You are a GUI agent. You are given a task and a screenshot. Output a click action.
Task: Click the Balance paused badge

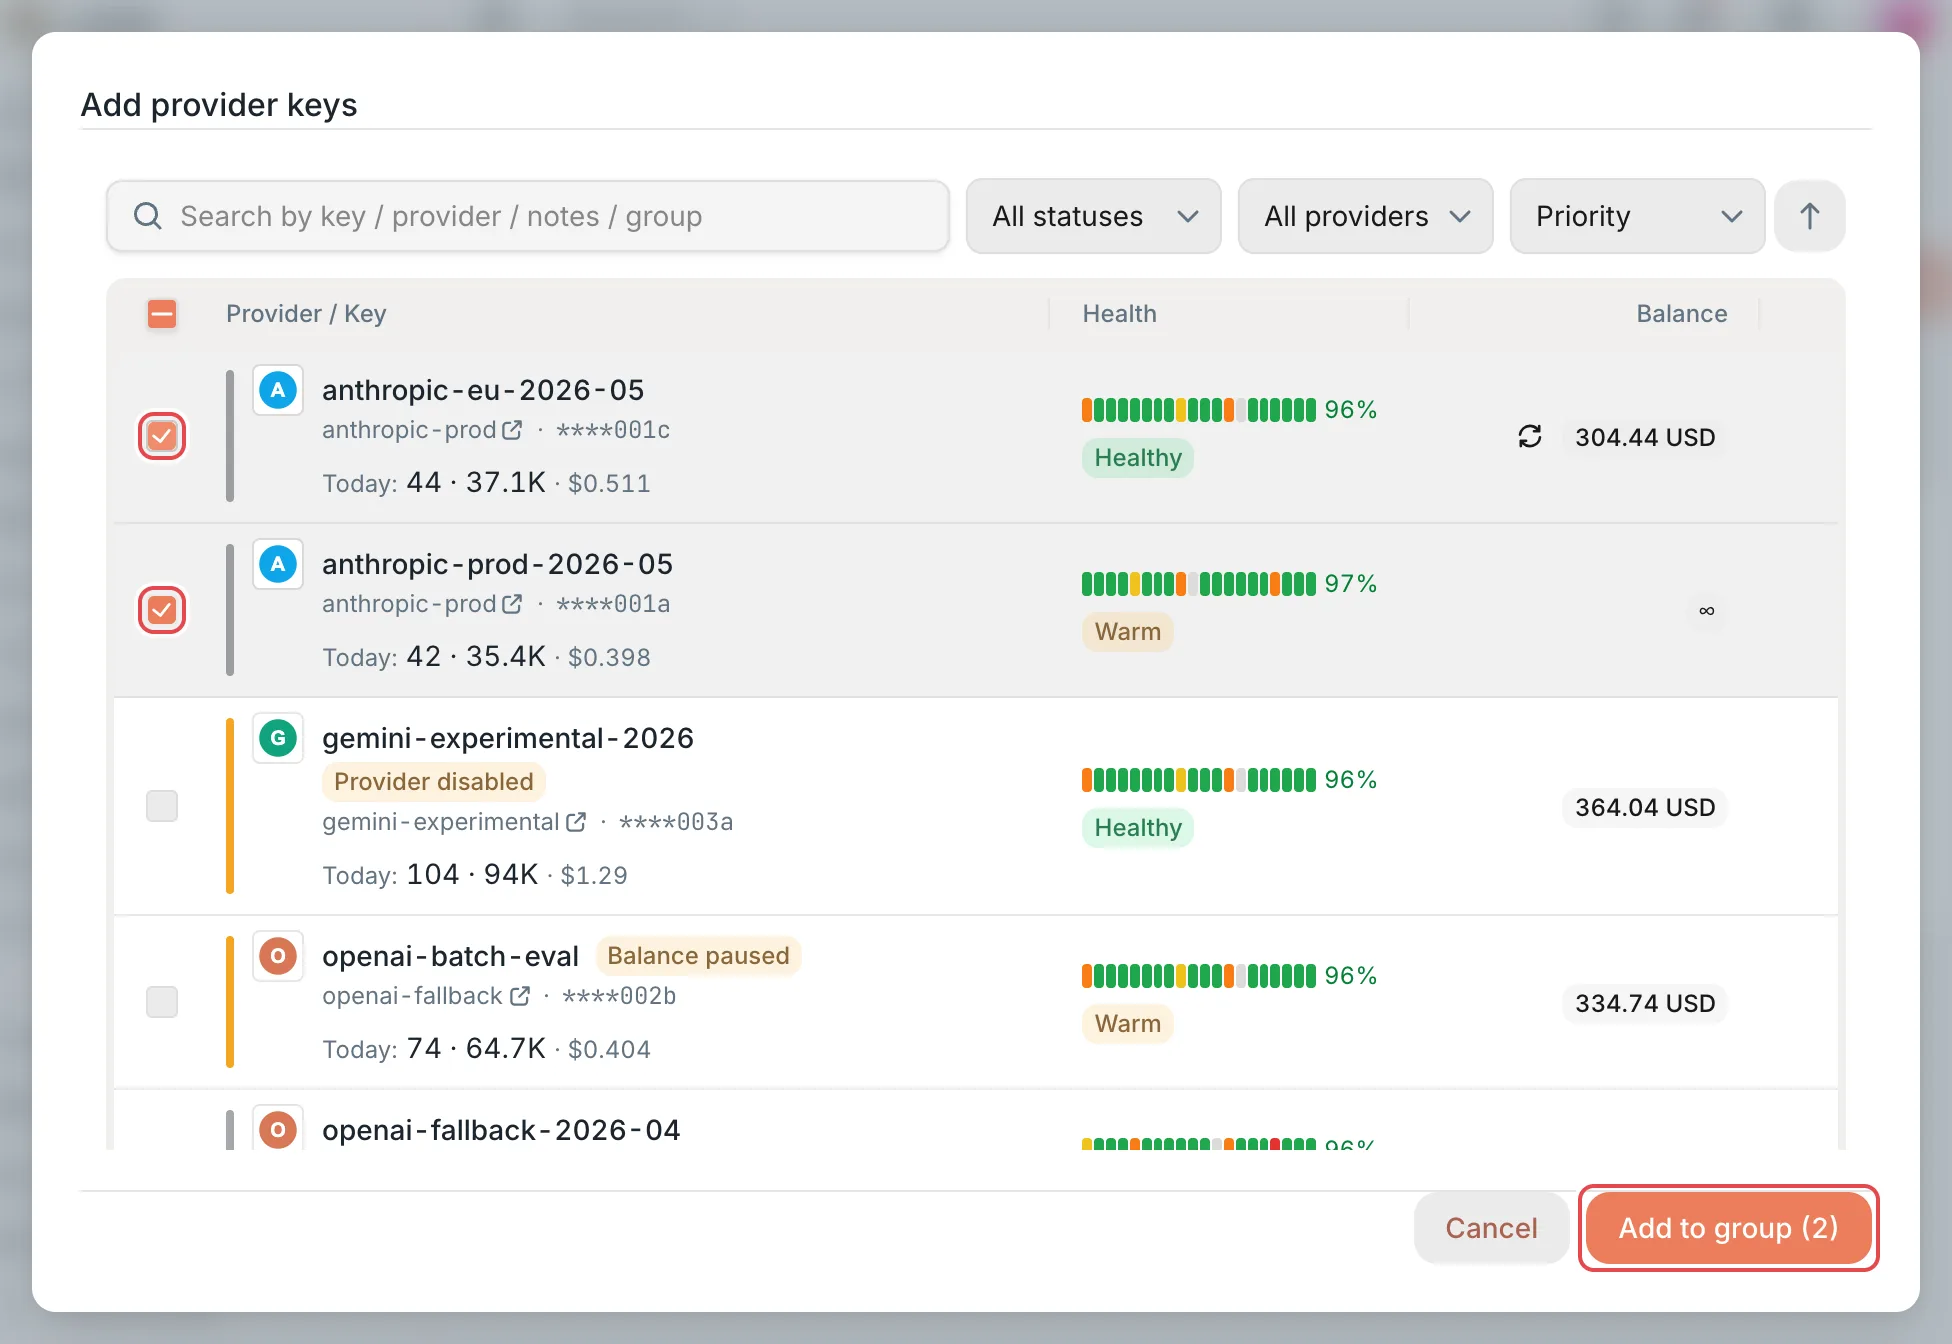(x=698, y=956)
